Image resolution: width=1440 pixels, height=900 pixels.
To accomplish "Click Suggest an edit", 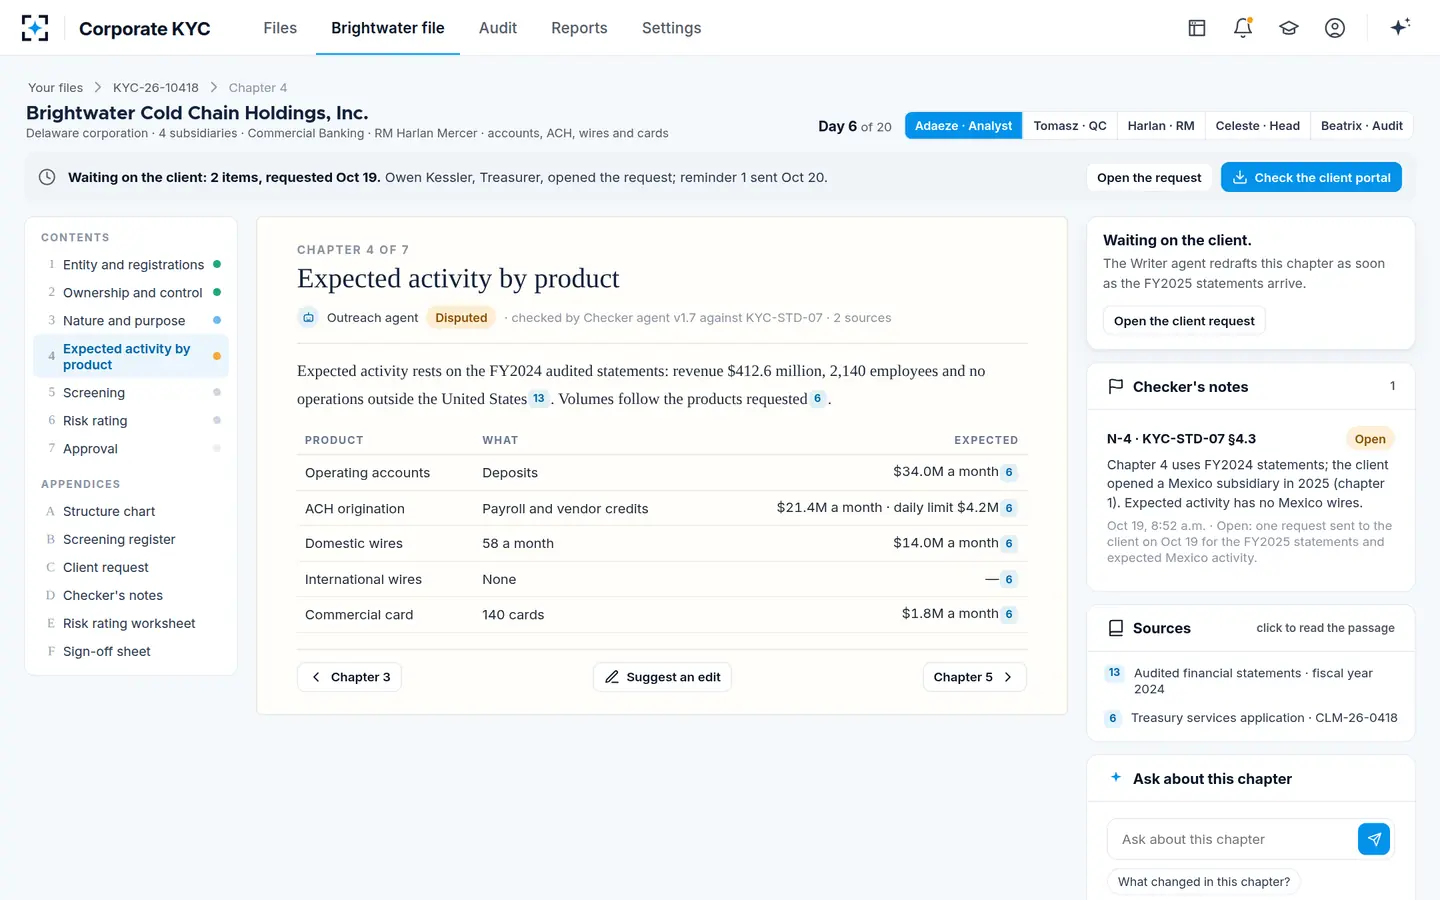I will pos(662,677).
